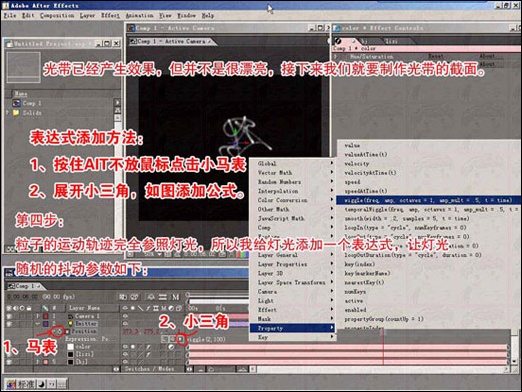The width and height of the screenshot is (522, 392).
Task: Click the Comp 1 composition icon in Project panel
Action: point(16,103)
